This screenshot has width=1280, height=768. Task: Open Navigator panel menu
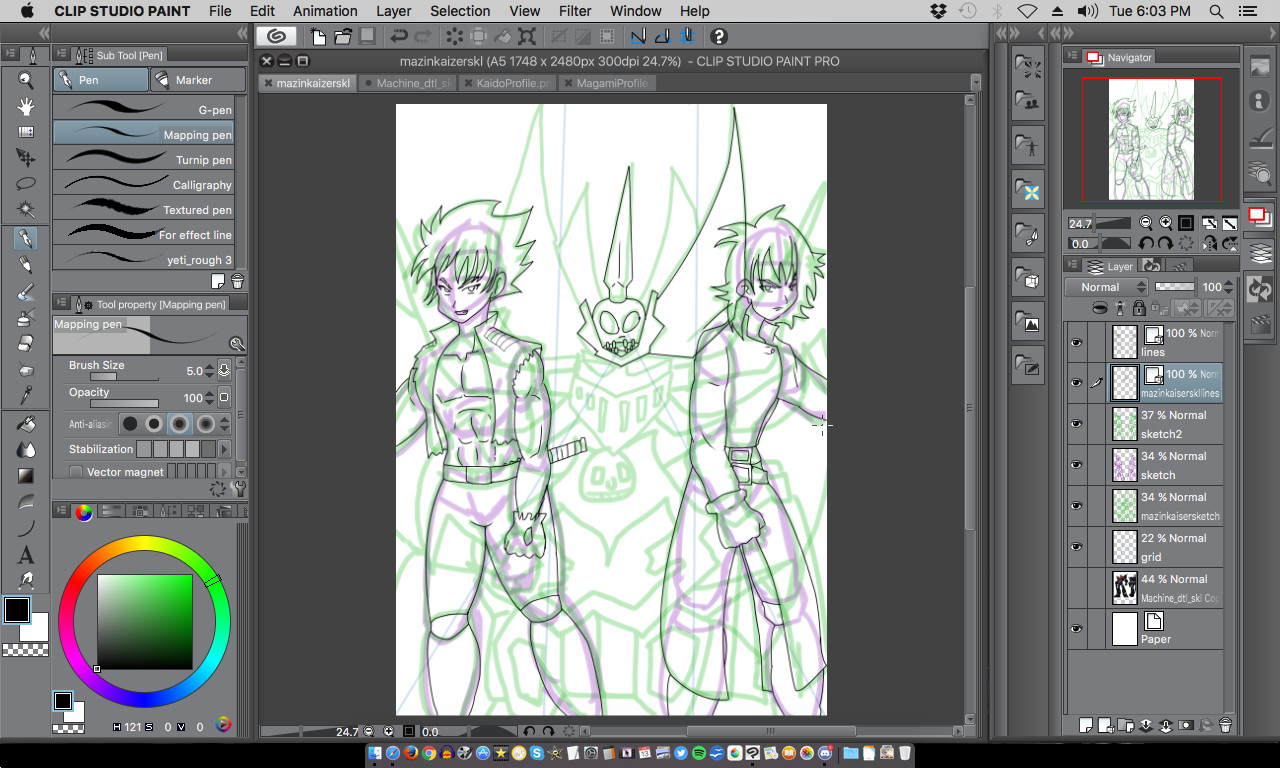point(1072,57)
